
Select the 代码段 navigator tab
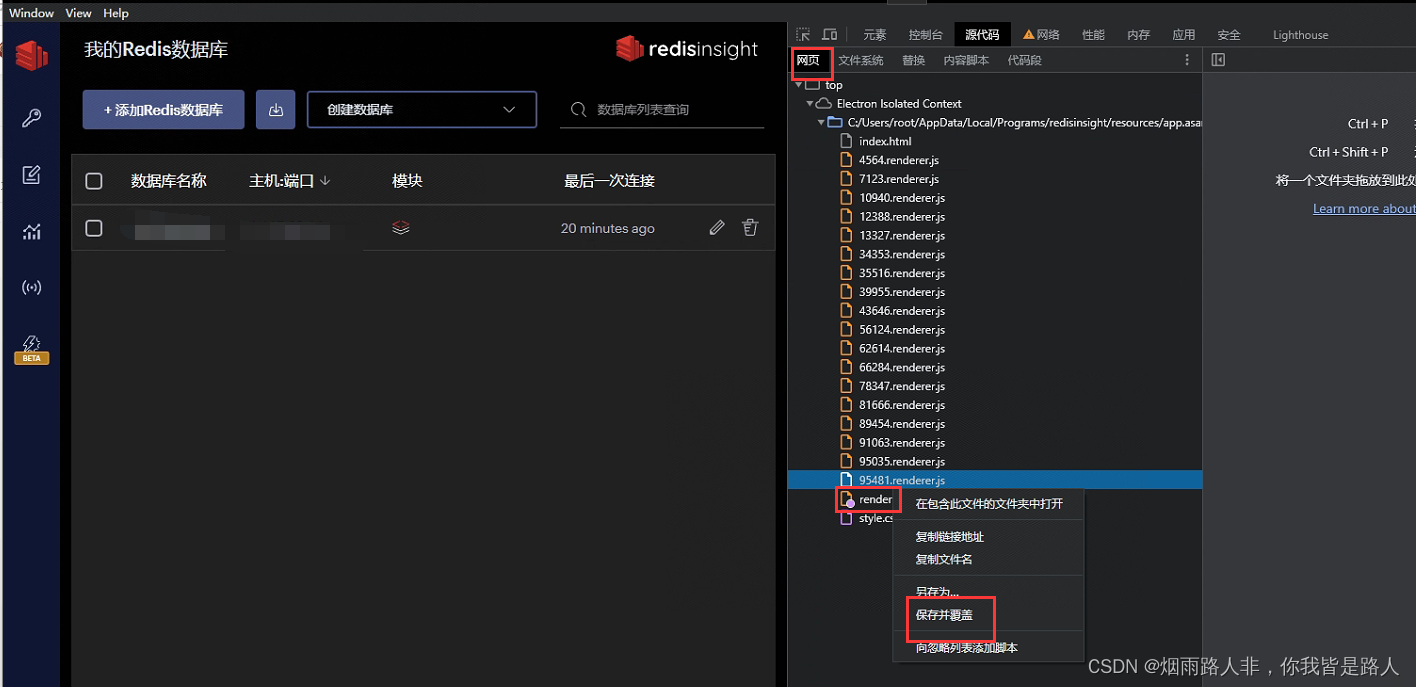click(1024, 60)
